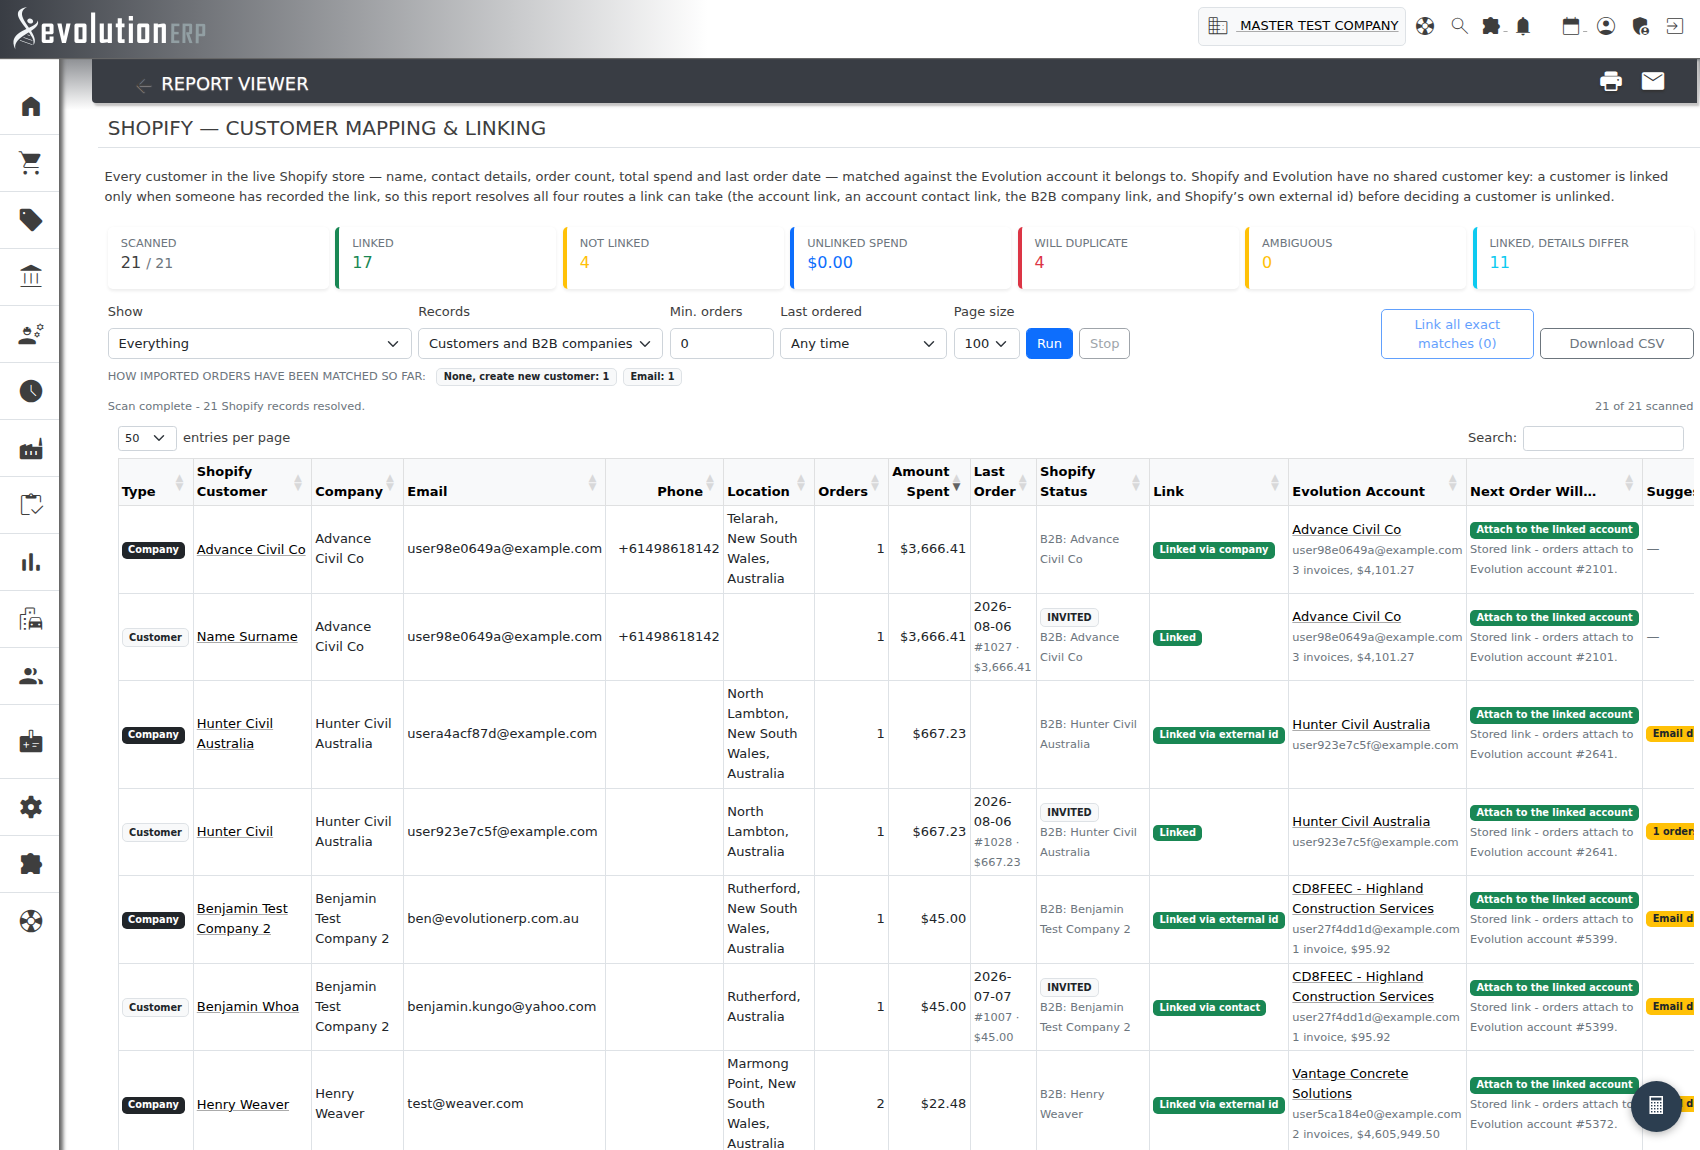Click the blue Run button
Viewport: 1700px width, 1150px height.
coord(1049,343)
